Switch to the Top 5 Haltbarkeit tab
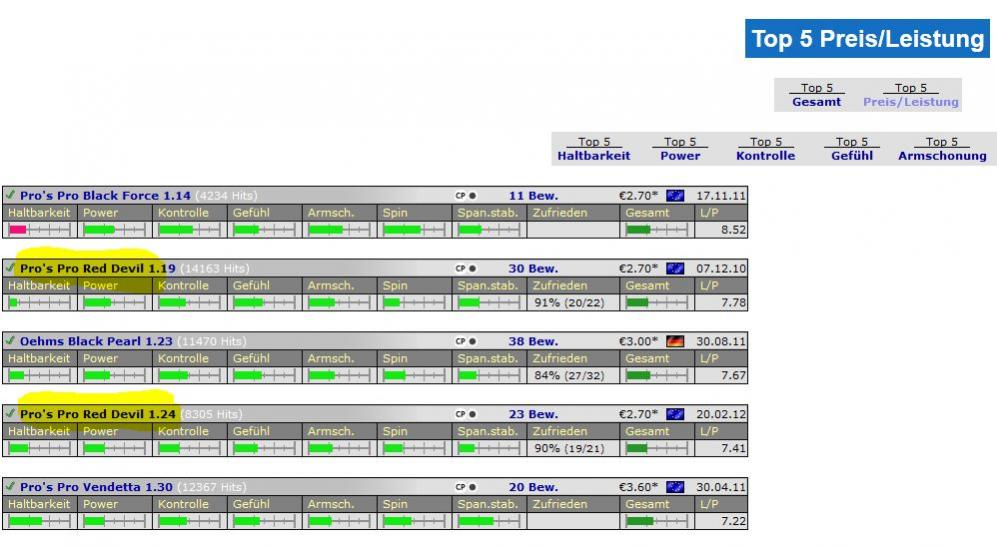997x549 pixels. (x=594, y=149)
